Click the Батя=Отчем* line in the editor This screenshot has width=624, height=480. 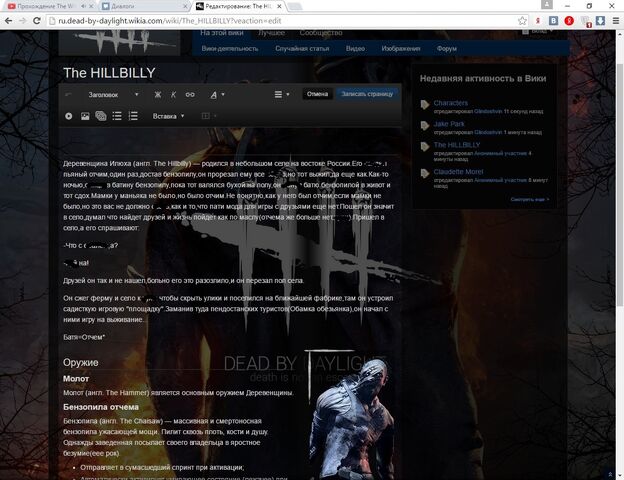pos(84,337)
